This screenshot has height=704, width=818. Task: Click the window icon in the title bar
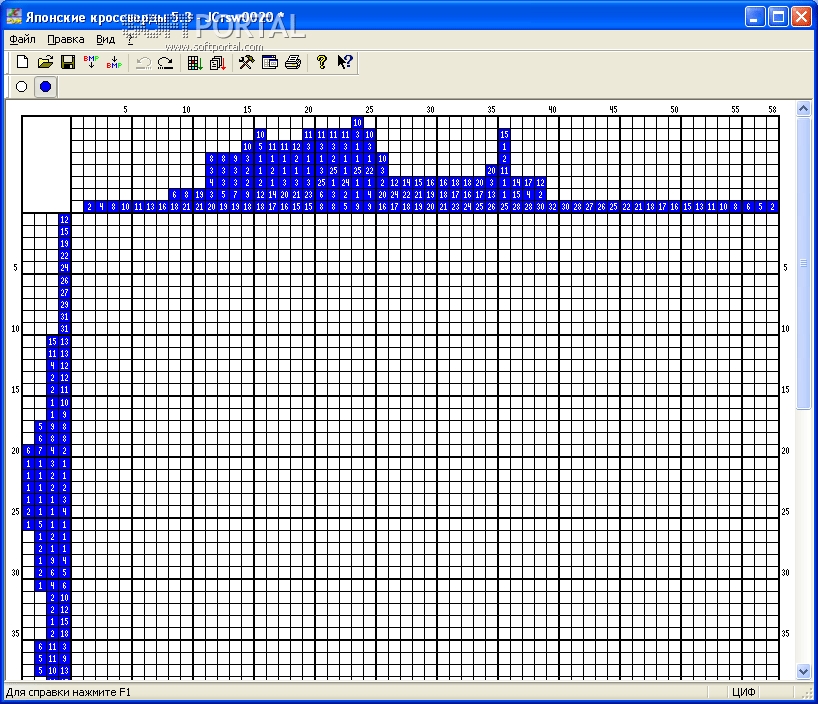click(x=14, y=17)
